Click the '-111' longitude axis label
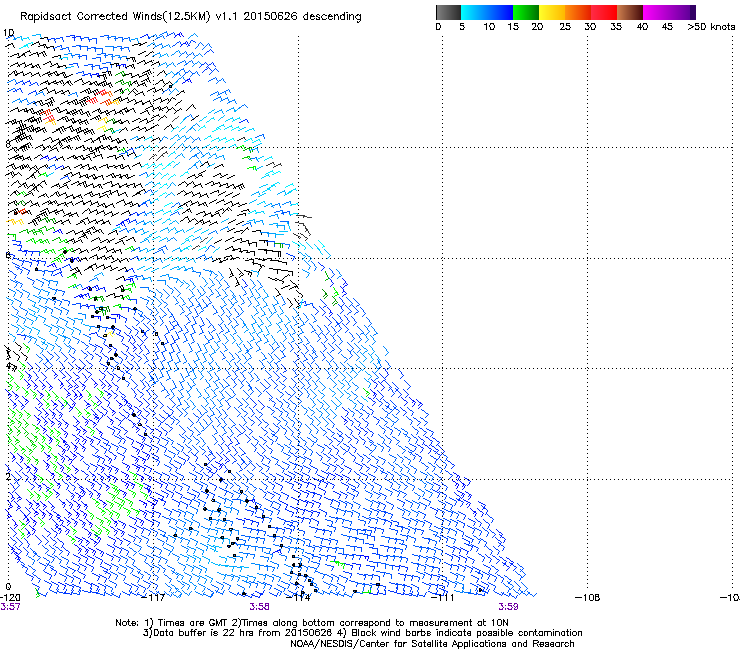 (x=443, y=598)
